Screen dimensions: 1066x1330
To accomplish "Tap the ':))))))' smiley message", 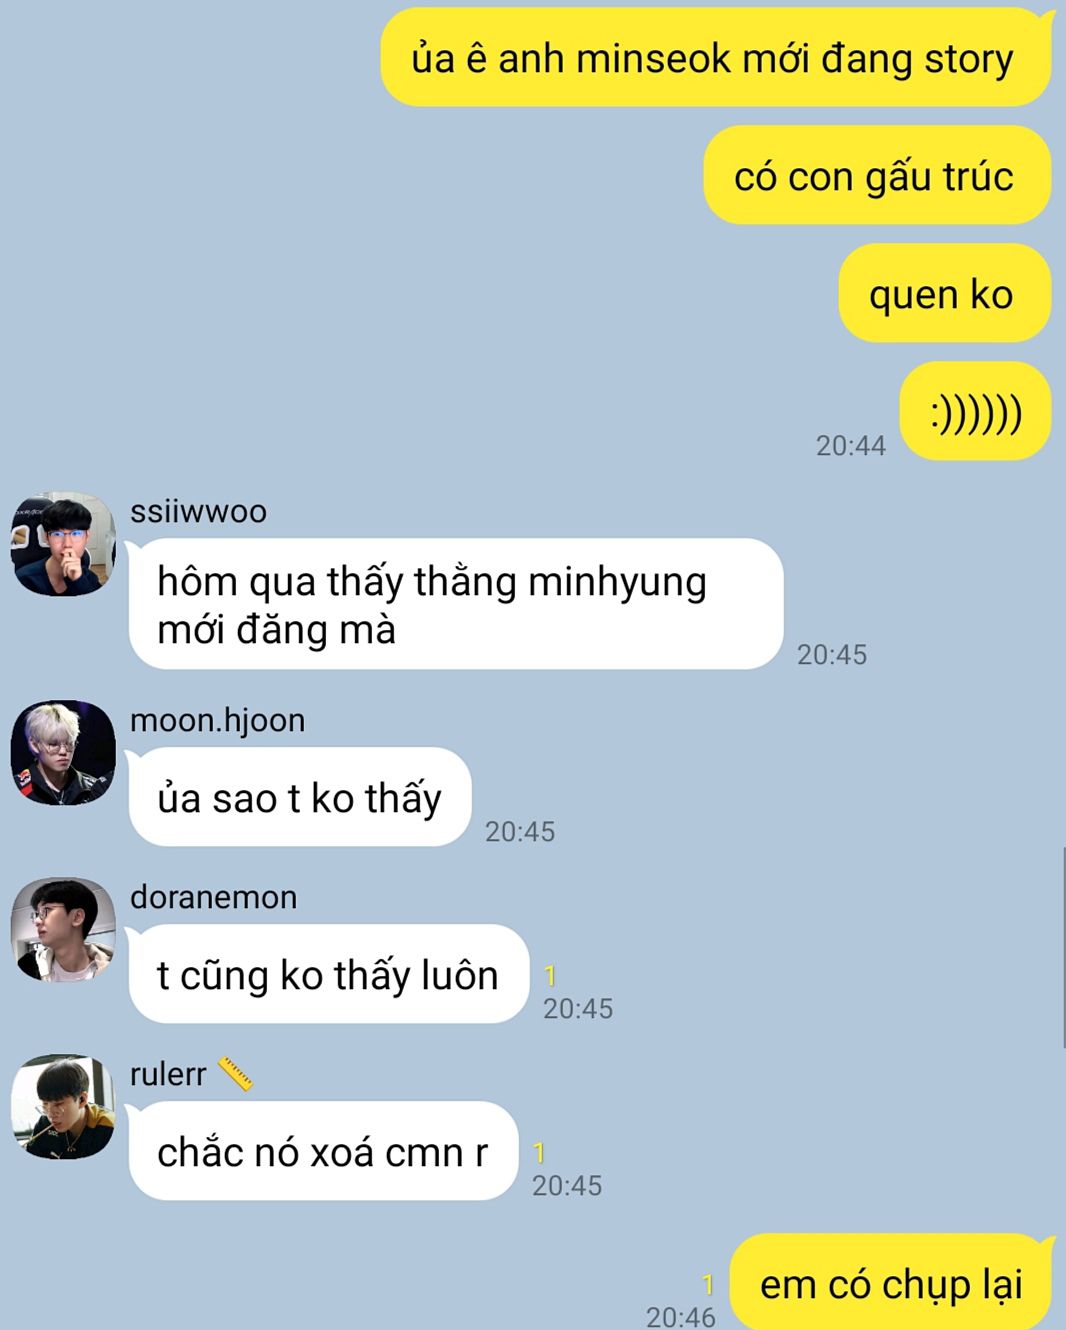I will coord(975,411).
